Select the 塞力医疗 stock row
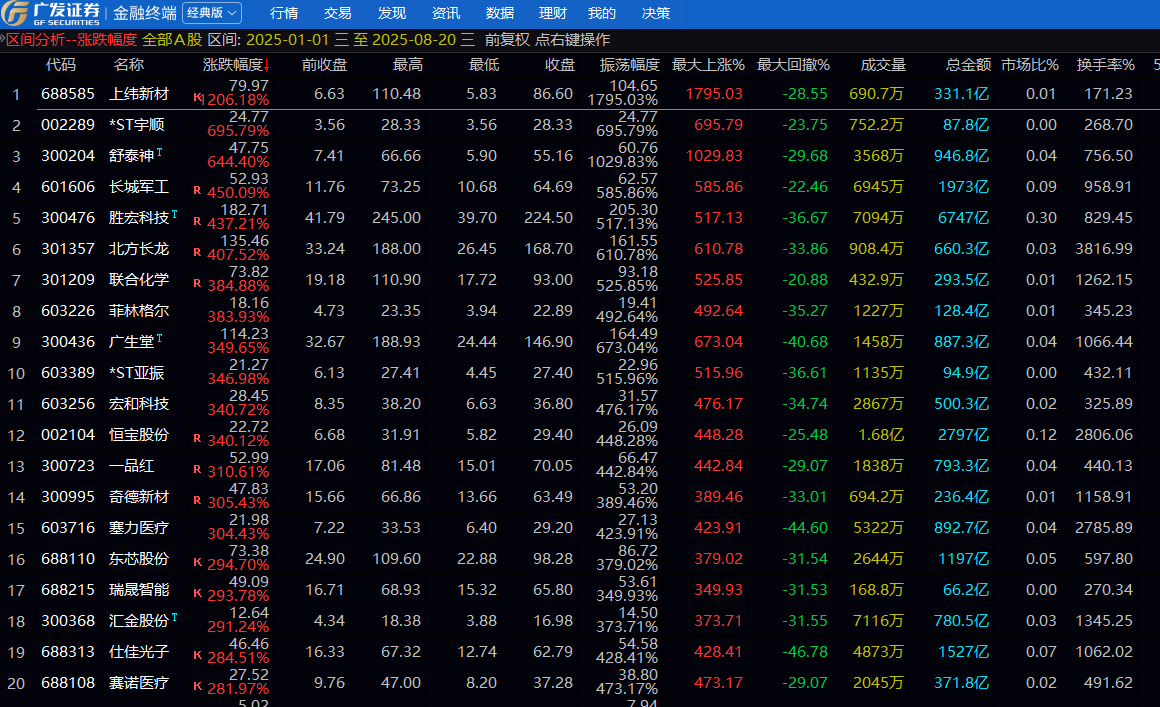This screenshot has width=1160, height=707. (x=580, y=528)
